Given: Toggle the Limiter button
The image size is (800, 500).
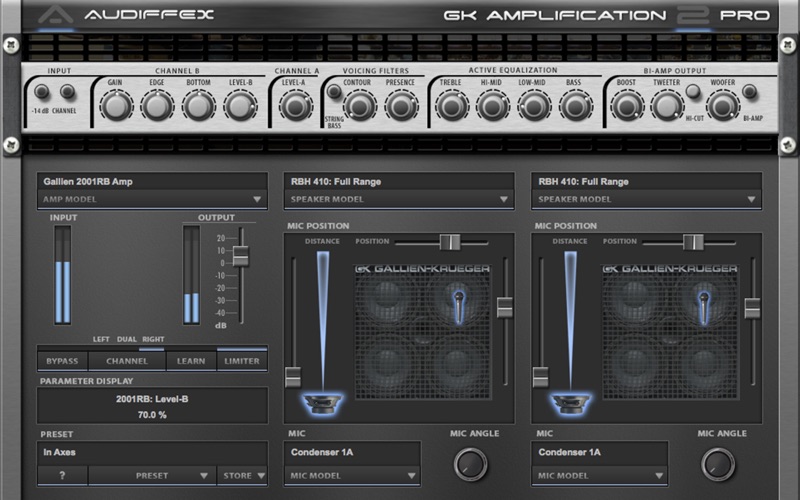Looking at the screenshot, I should coord(242,361).
